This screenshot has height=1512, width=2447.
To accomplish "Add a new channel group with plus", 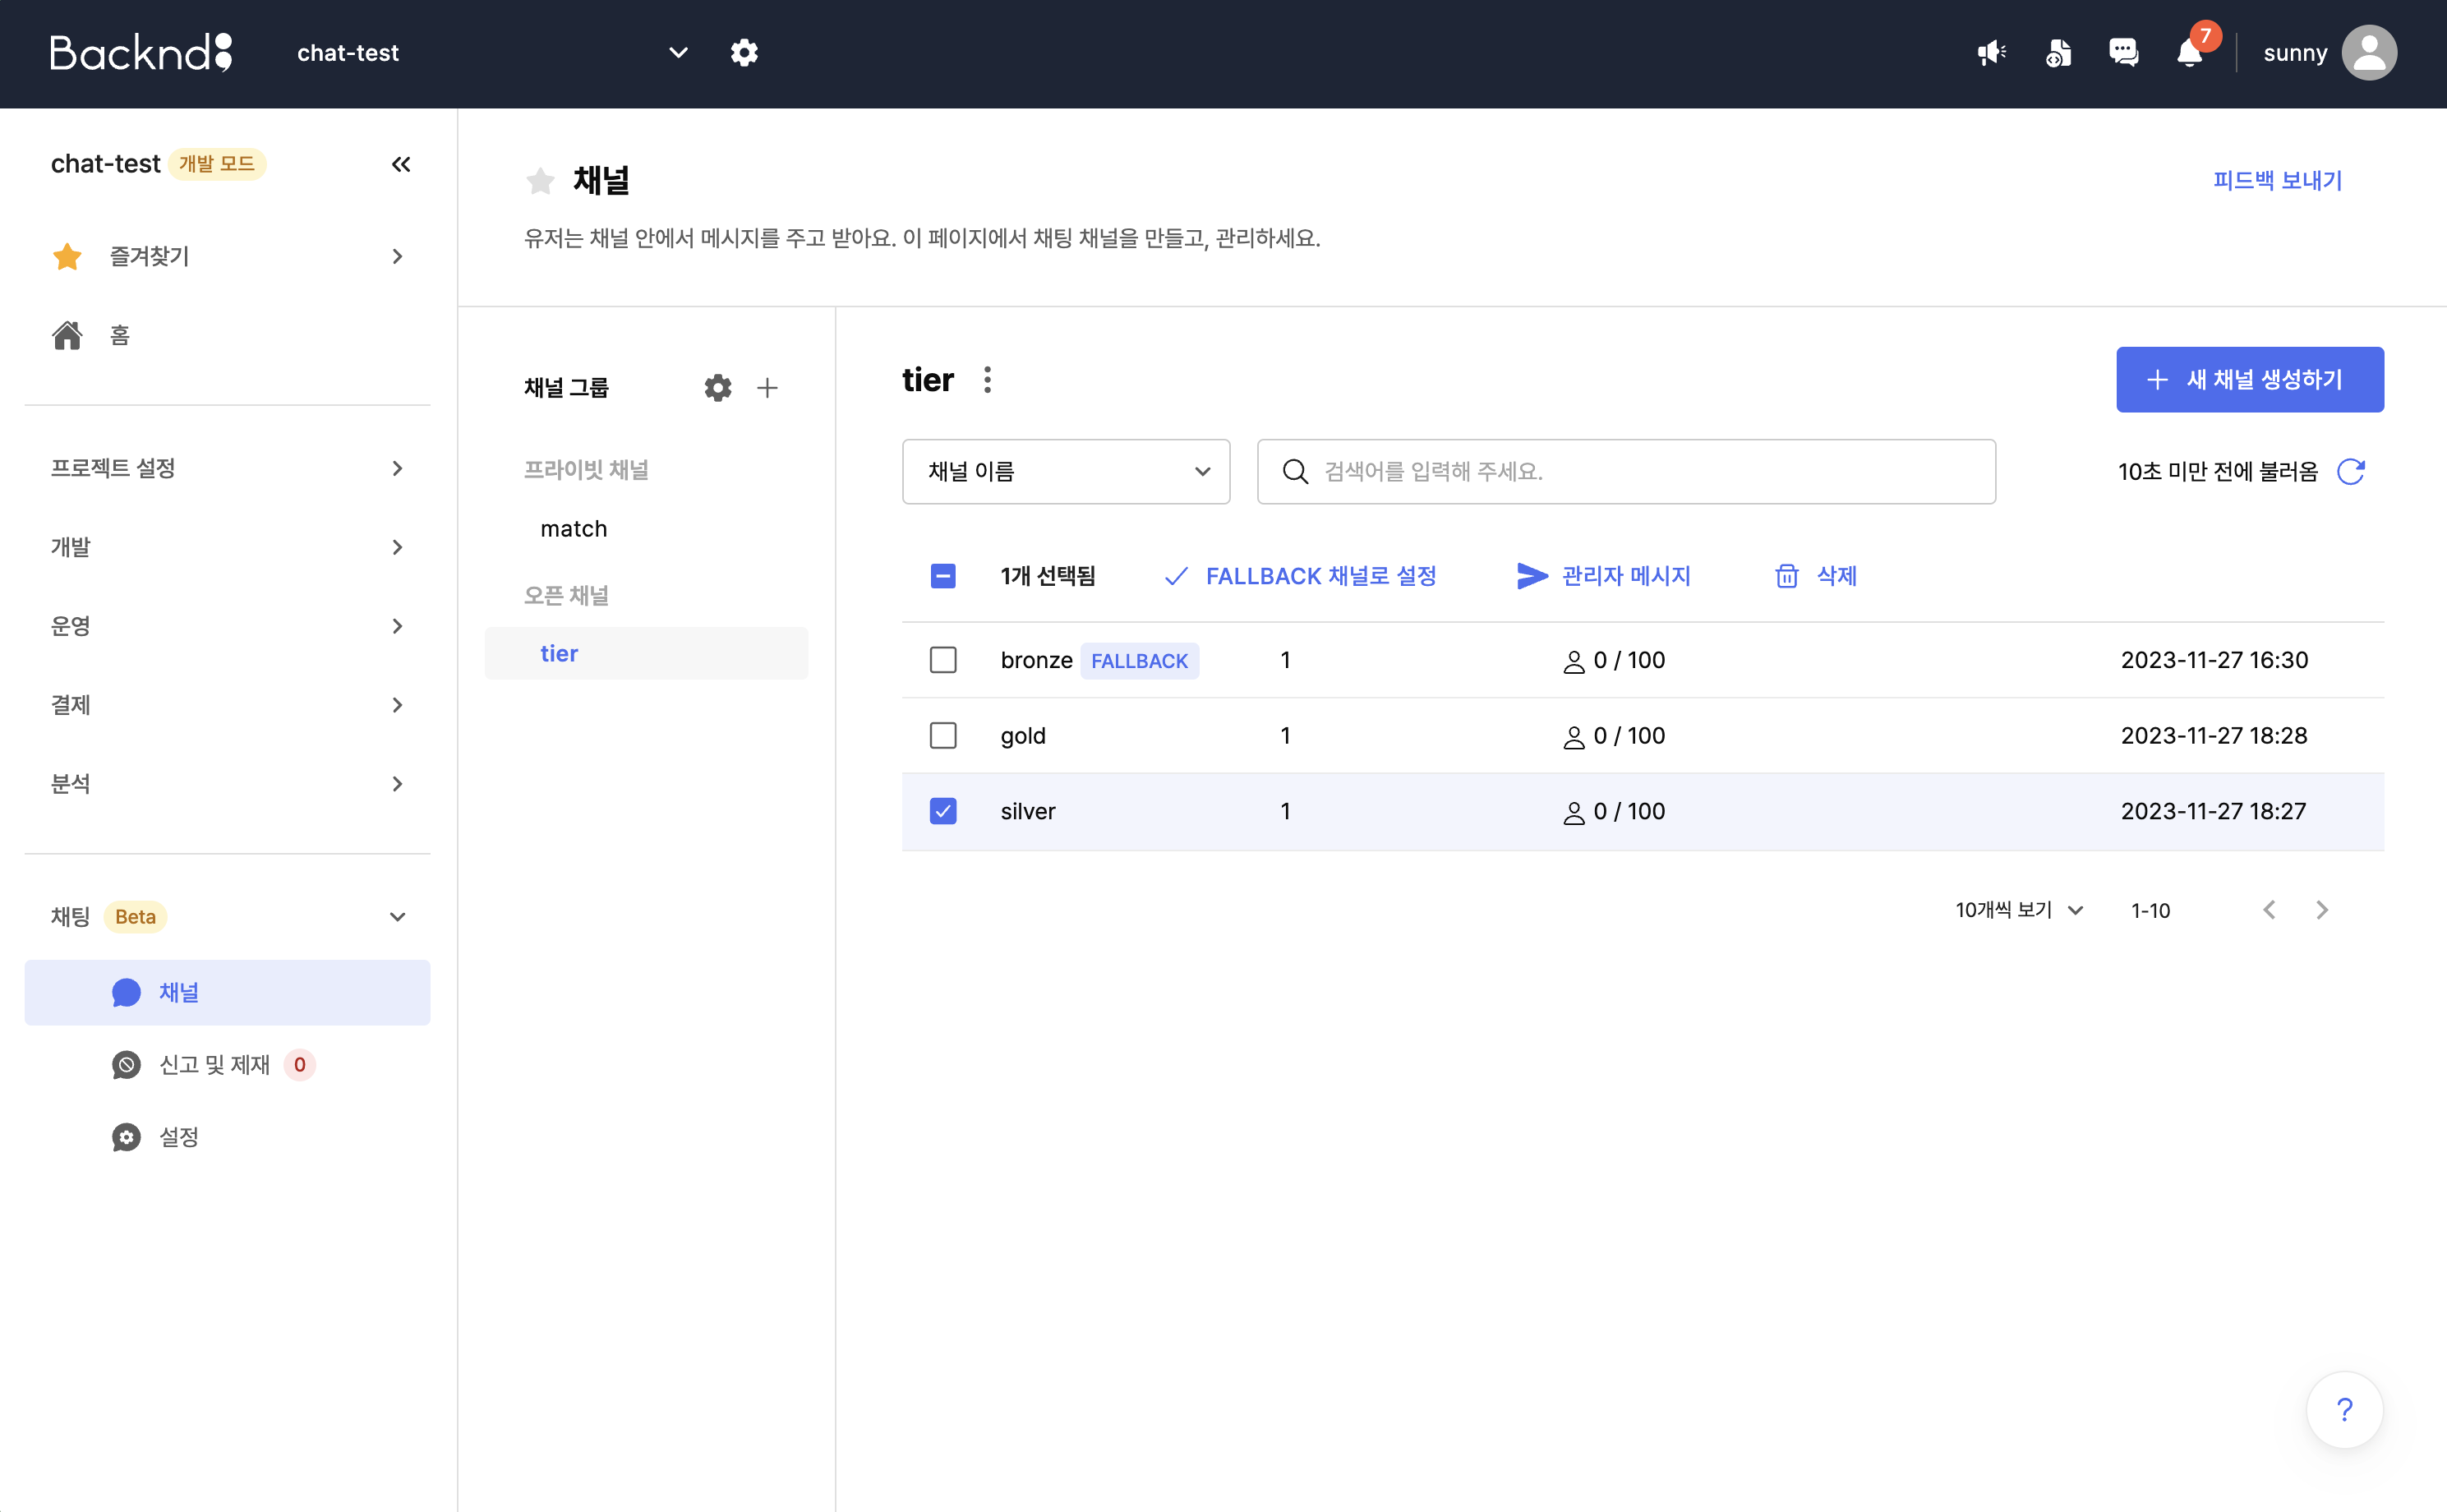I will 767,387.
